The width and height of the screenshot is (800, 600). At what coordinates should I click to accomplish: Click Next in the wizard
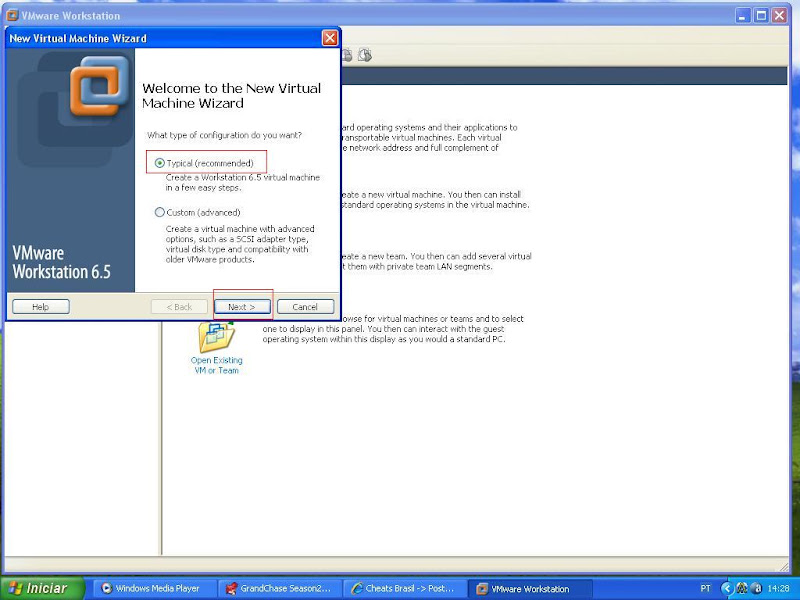coord(242,307)
